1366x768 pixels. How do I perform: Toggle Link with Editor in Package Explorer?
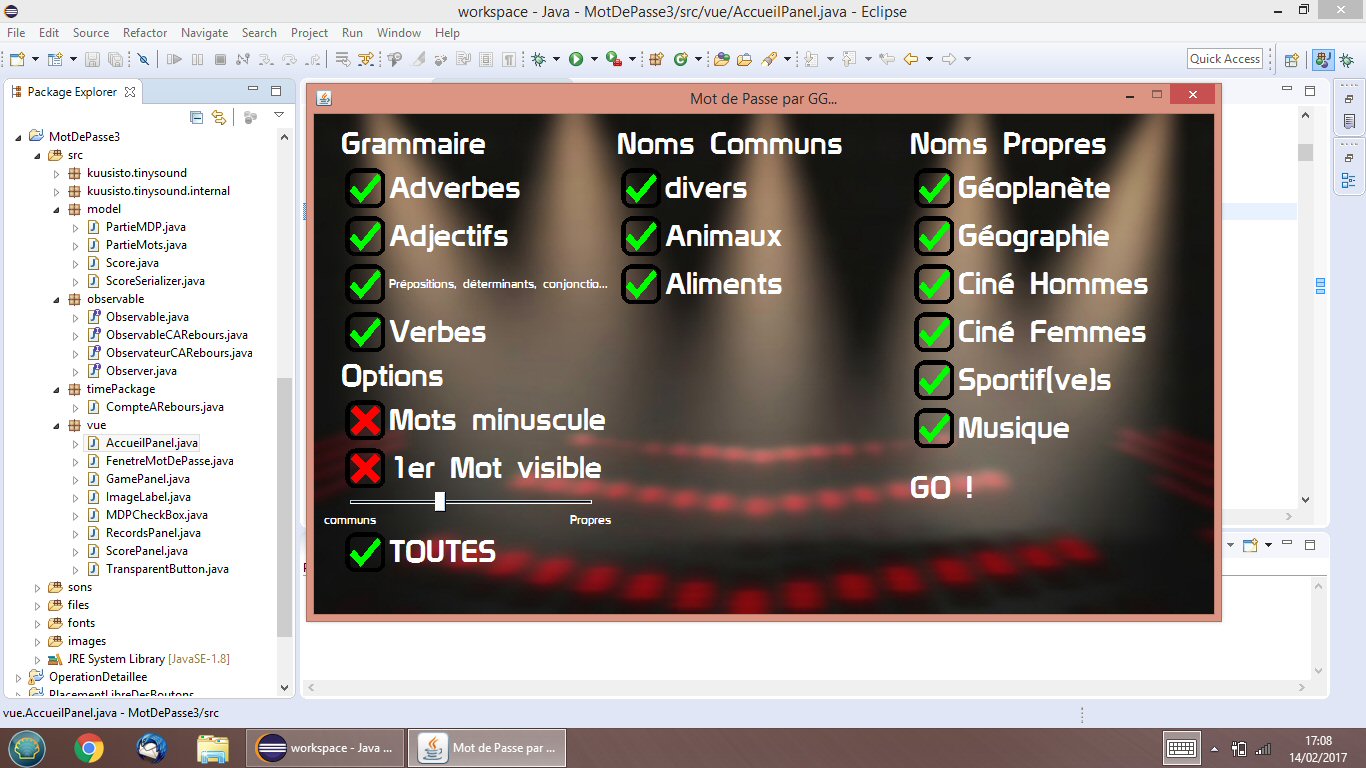219,117
